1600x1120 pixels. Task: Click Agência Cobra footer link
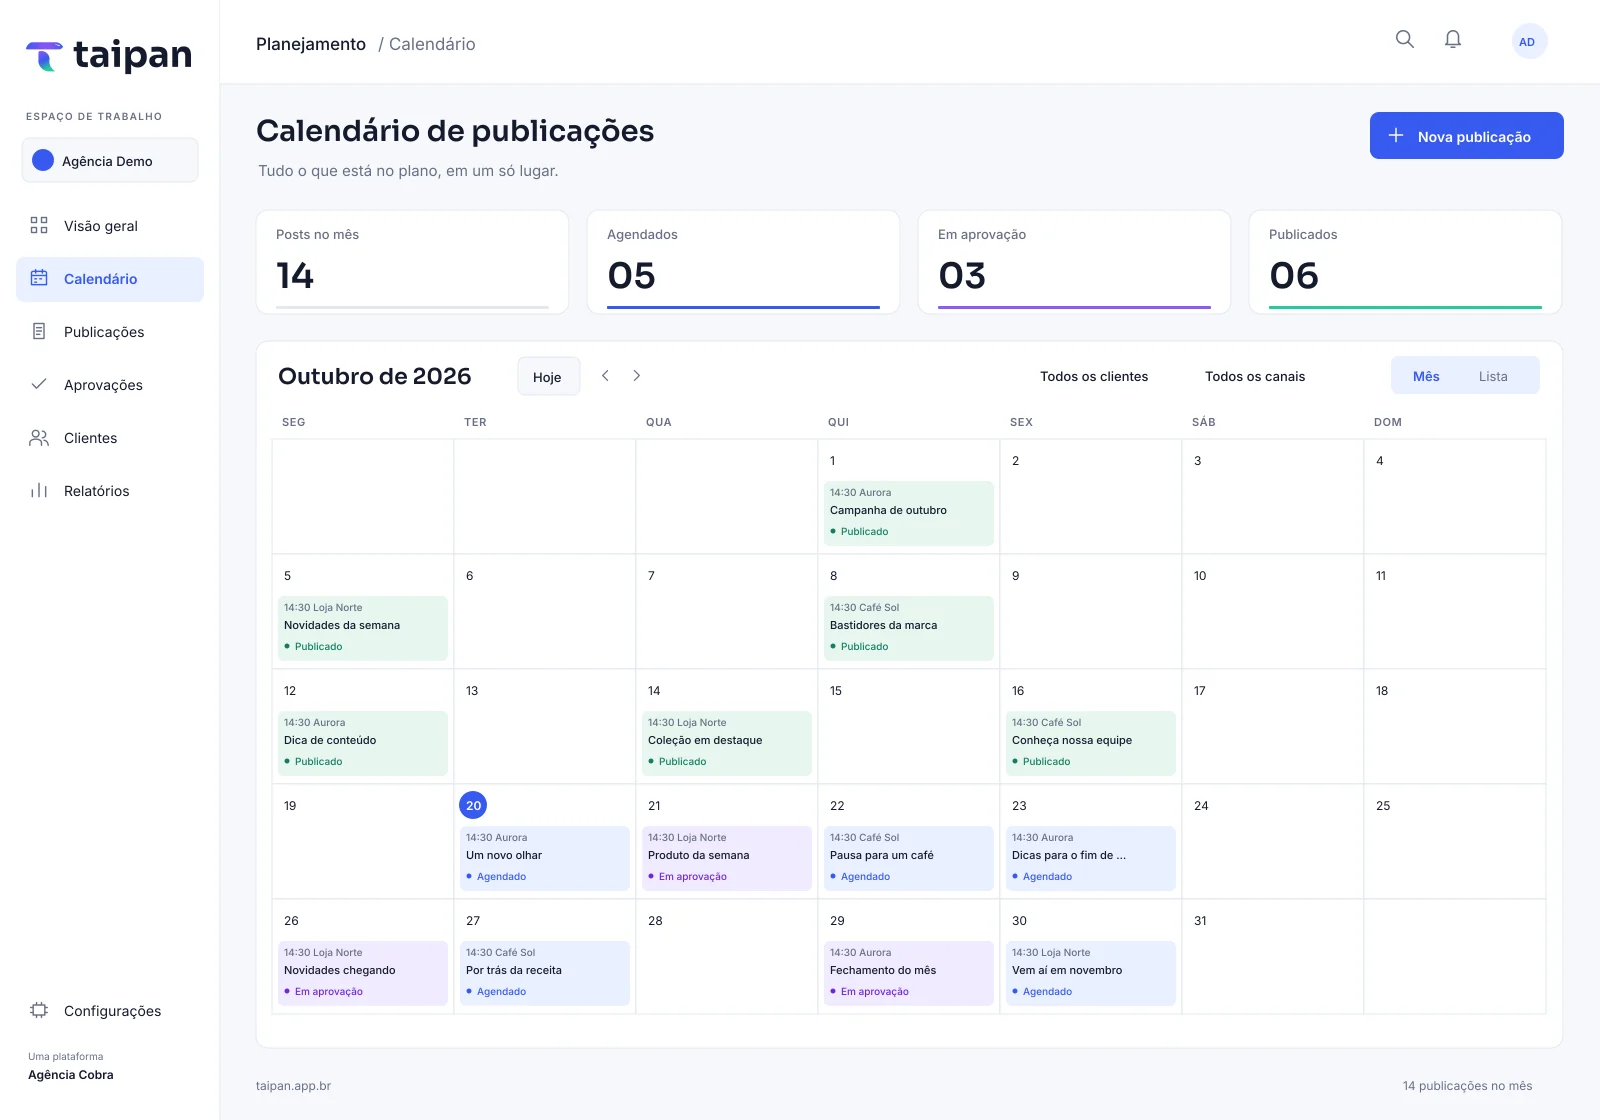click(71, 1075)
